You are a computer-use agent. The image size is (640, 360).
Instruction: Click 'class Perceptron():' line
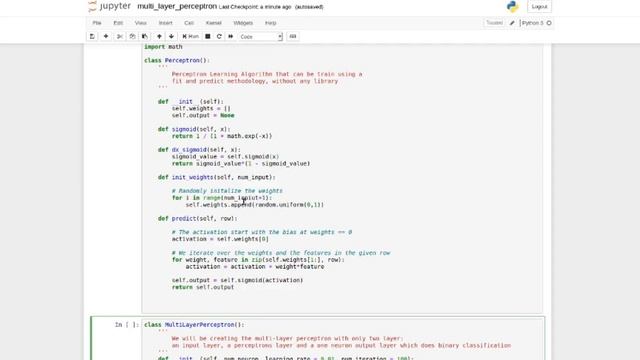(177, 60)
